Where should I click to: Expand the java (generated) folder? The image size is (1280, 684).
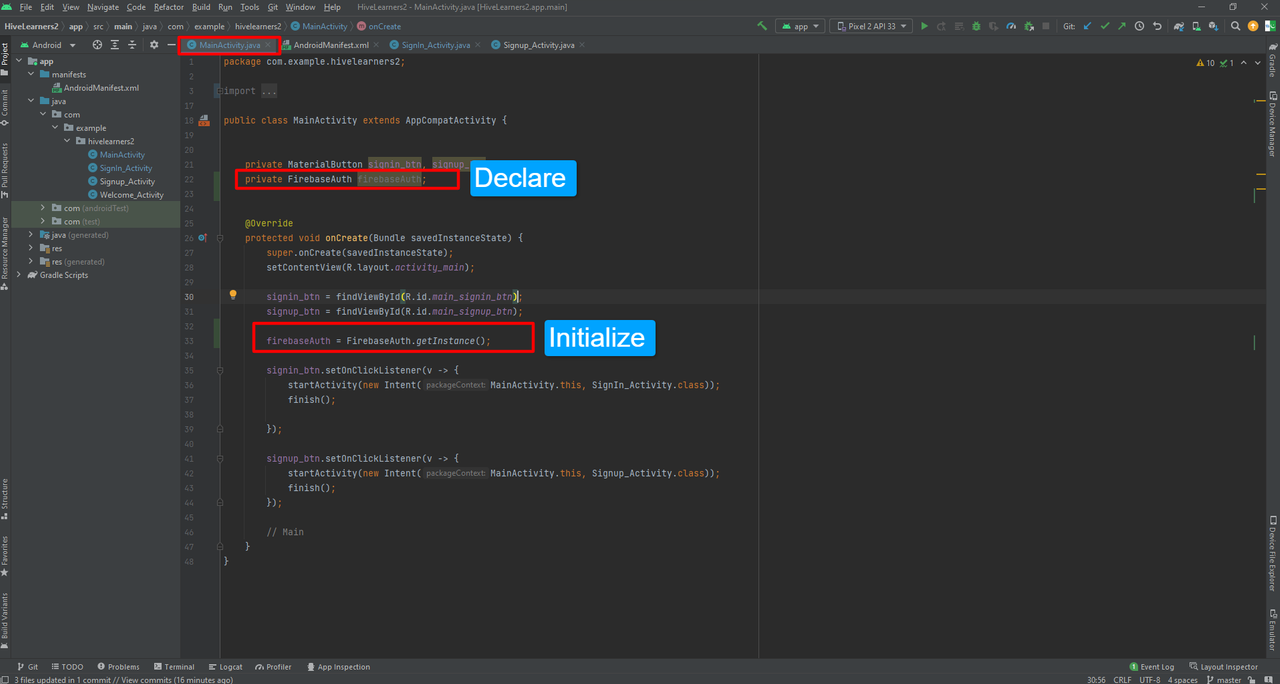pos(31,235)
